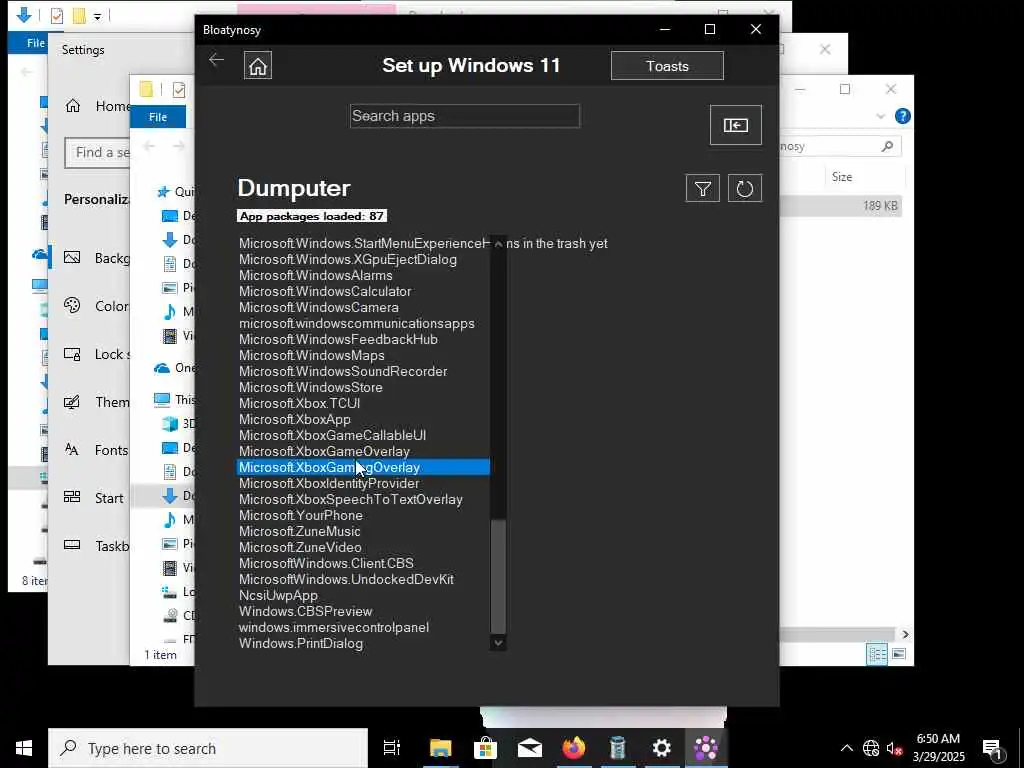Select Windows.PrintDialog package
Screen dimensions: 1024x768
point(301,644)
